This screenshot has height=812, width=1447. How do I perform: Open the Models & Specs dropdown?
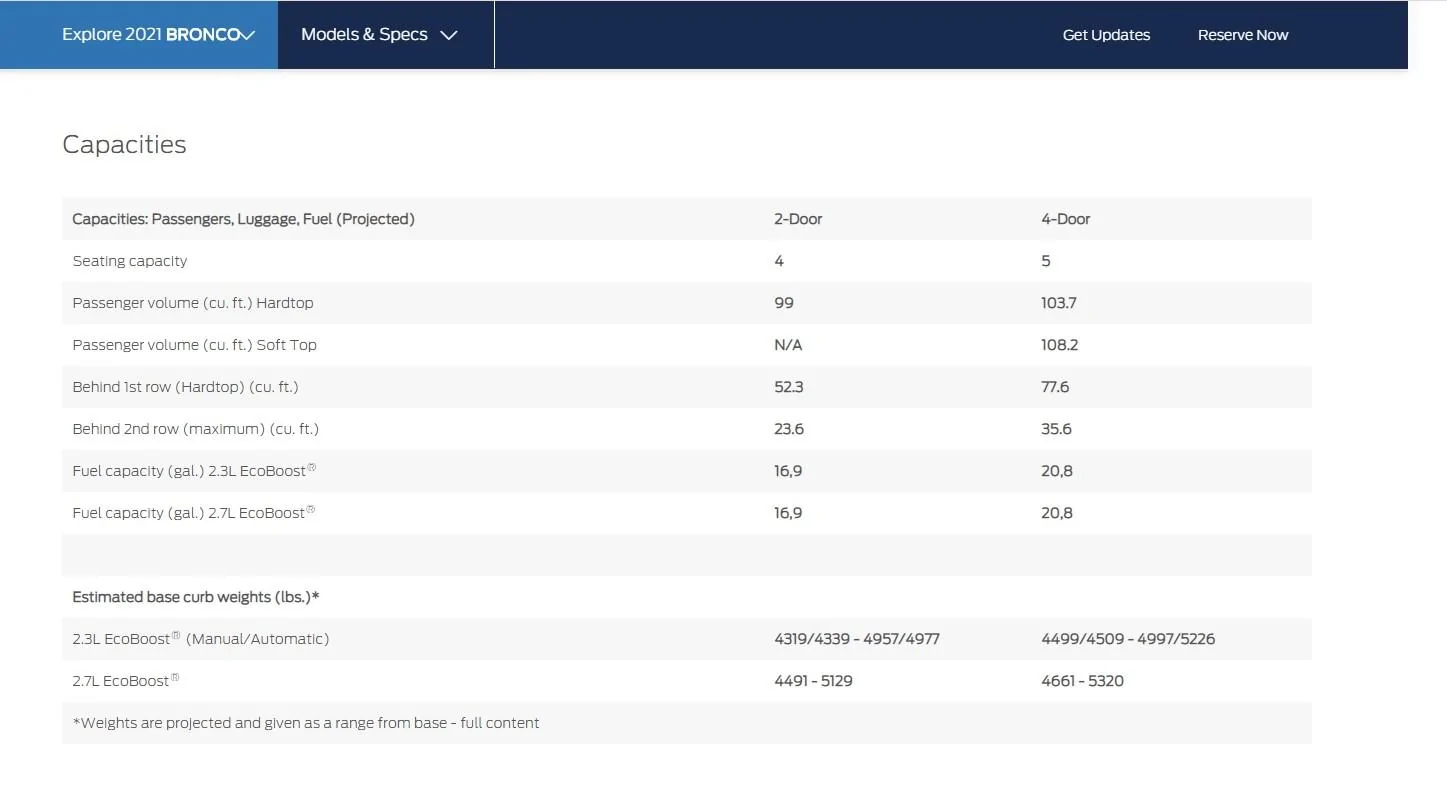379,35
